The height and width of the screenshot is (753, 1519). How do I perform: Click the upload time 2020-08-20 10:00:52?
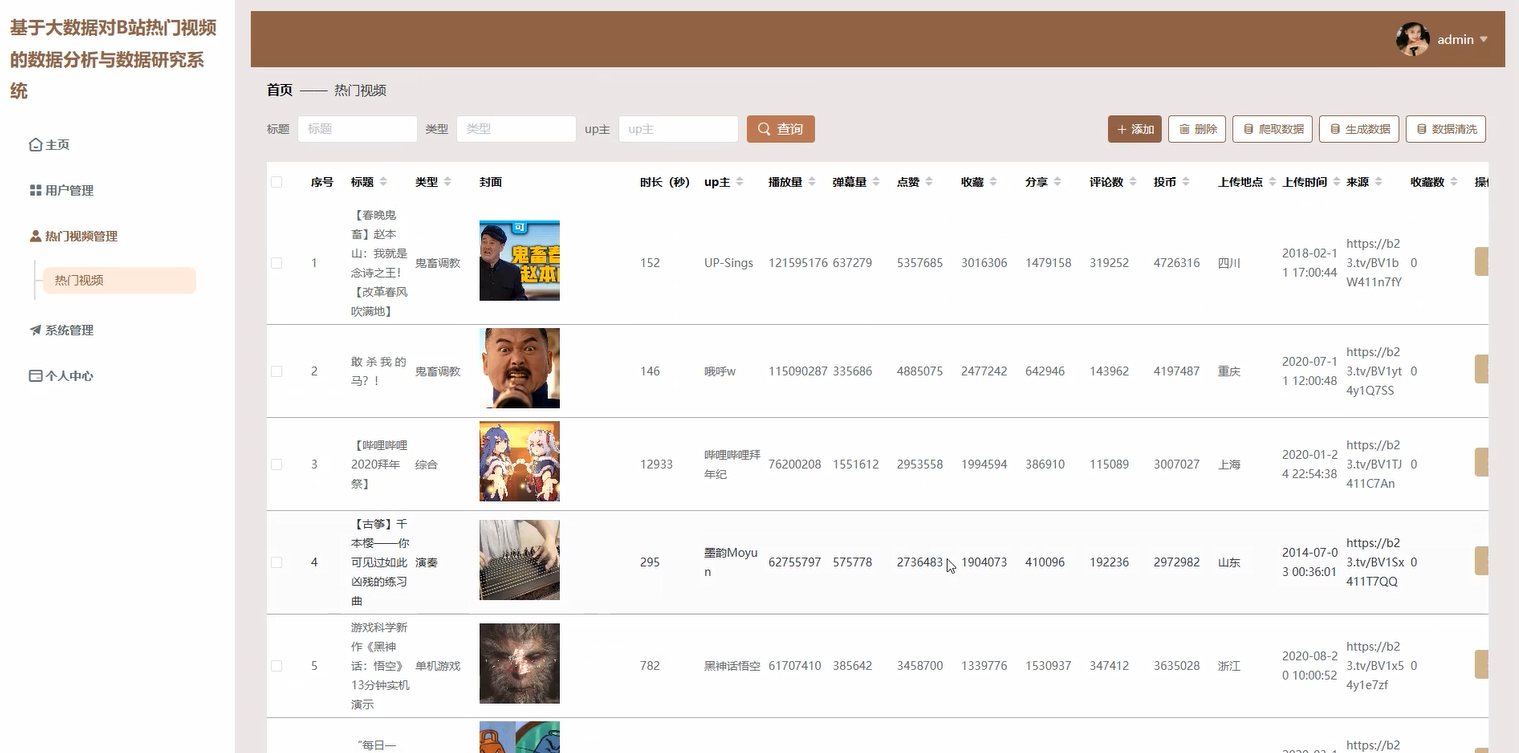point(1309,666)
